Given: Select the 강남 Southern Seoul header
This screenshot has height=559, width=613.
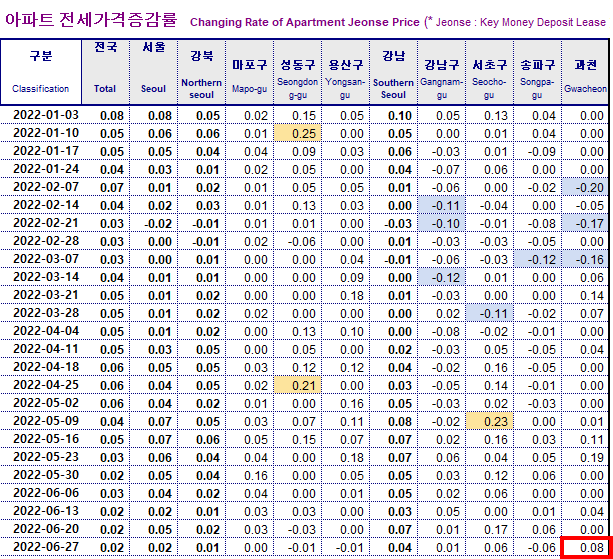Looking at the screenshot, I should (393, 72).
